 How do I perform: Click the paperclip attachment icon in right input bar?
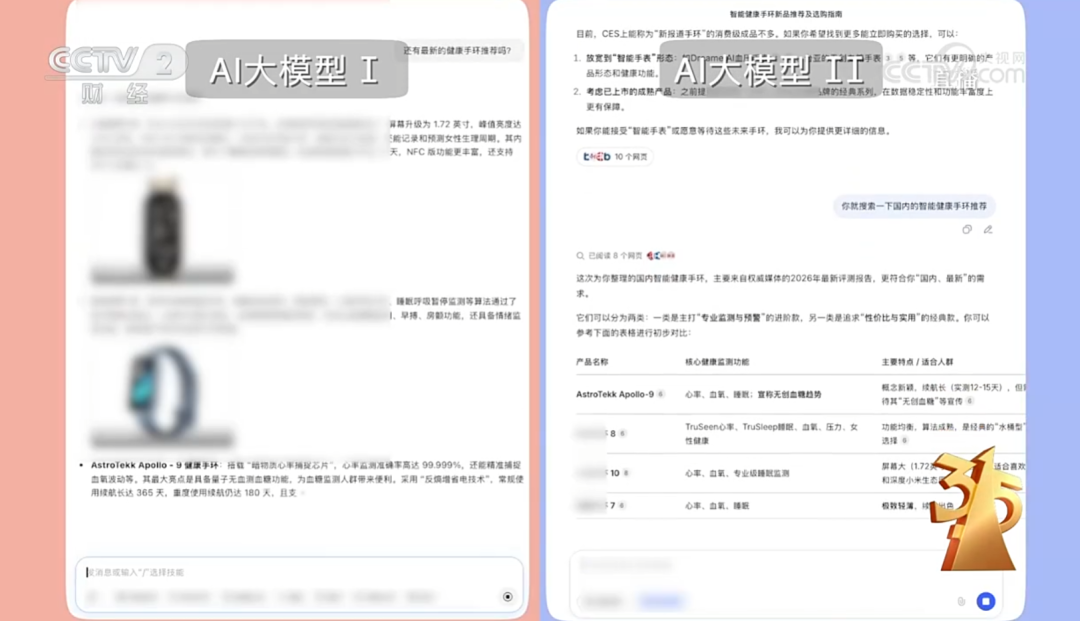[x=961, y=601]
